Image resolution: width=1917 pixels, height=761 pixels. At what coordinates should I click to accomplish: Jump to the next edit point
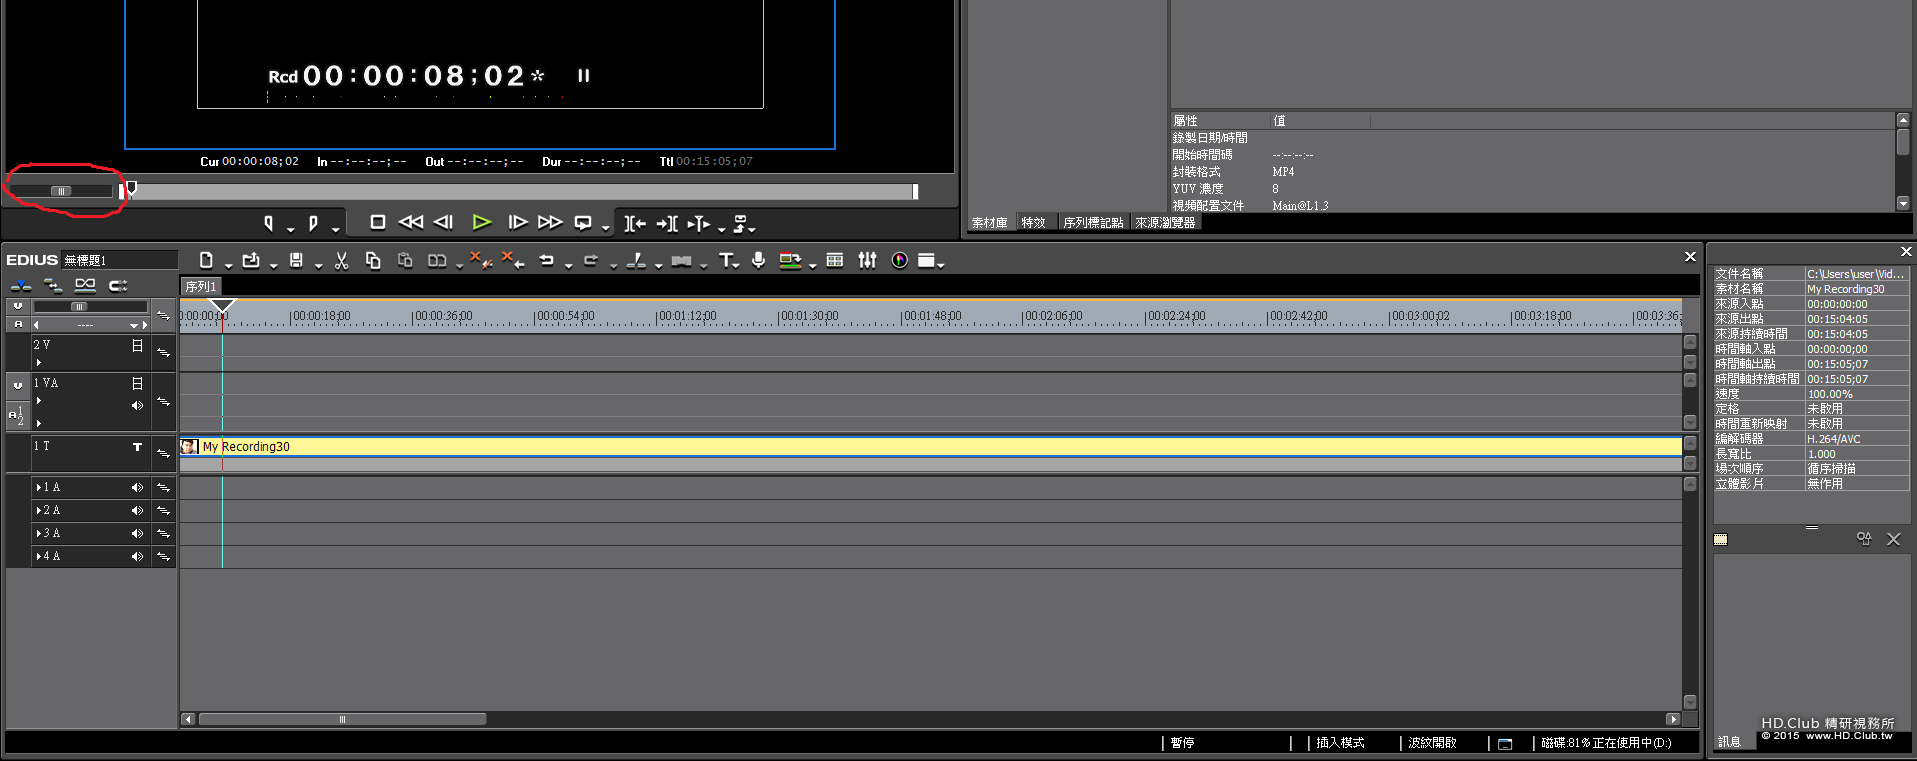[x=667, y=223]
